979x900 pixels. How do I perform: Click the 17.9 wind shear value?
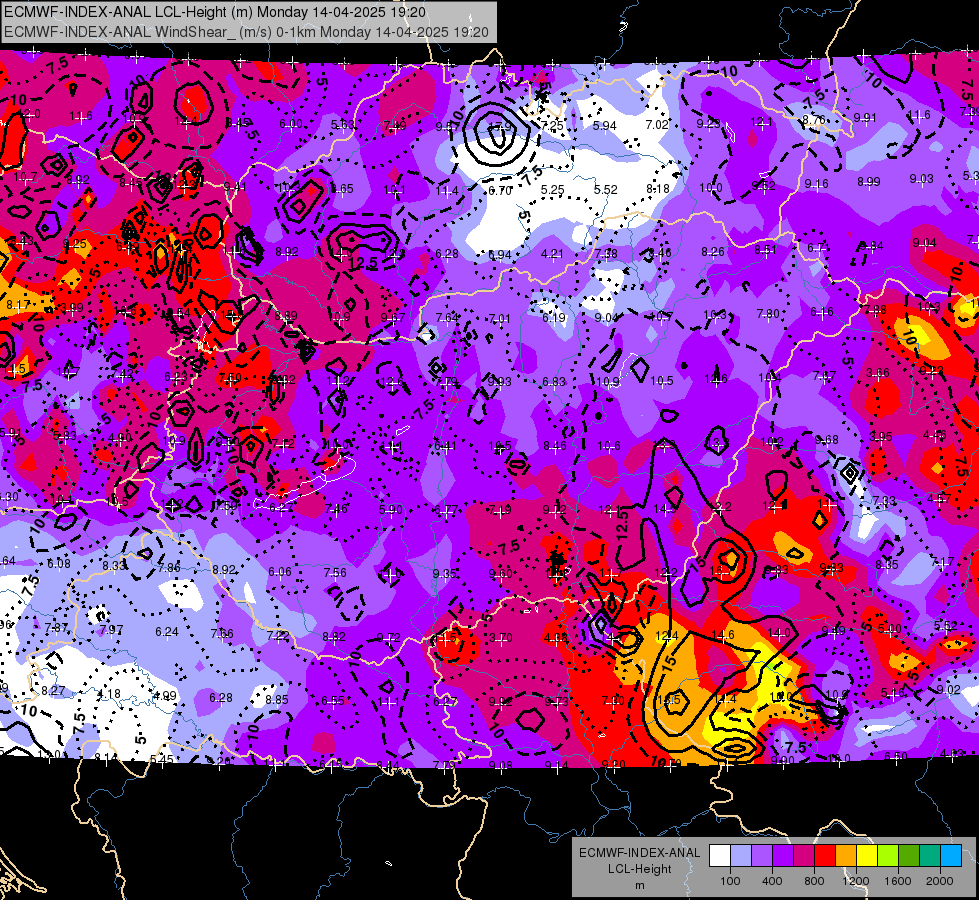click(499, 126)
